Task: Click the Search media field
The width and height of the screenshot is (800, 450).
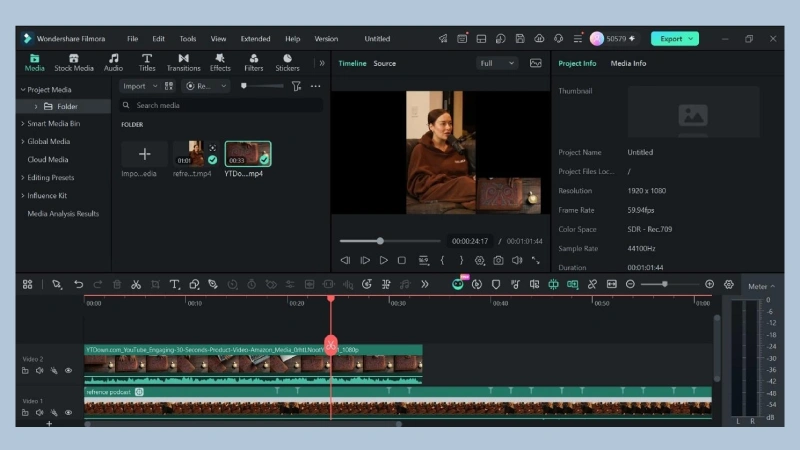Action: tap(221, 105)
